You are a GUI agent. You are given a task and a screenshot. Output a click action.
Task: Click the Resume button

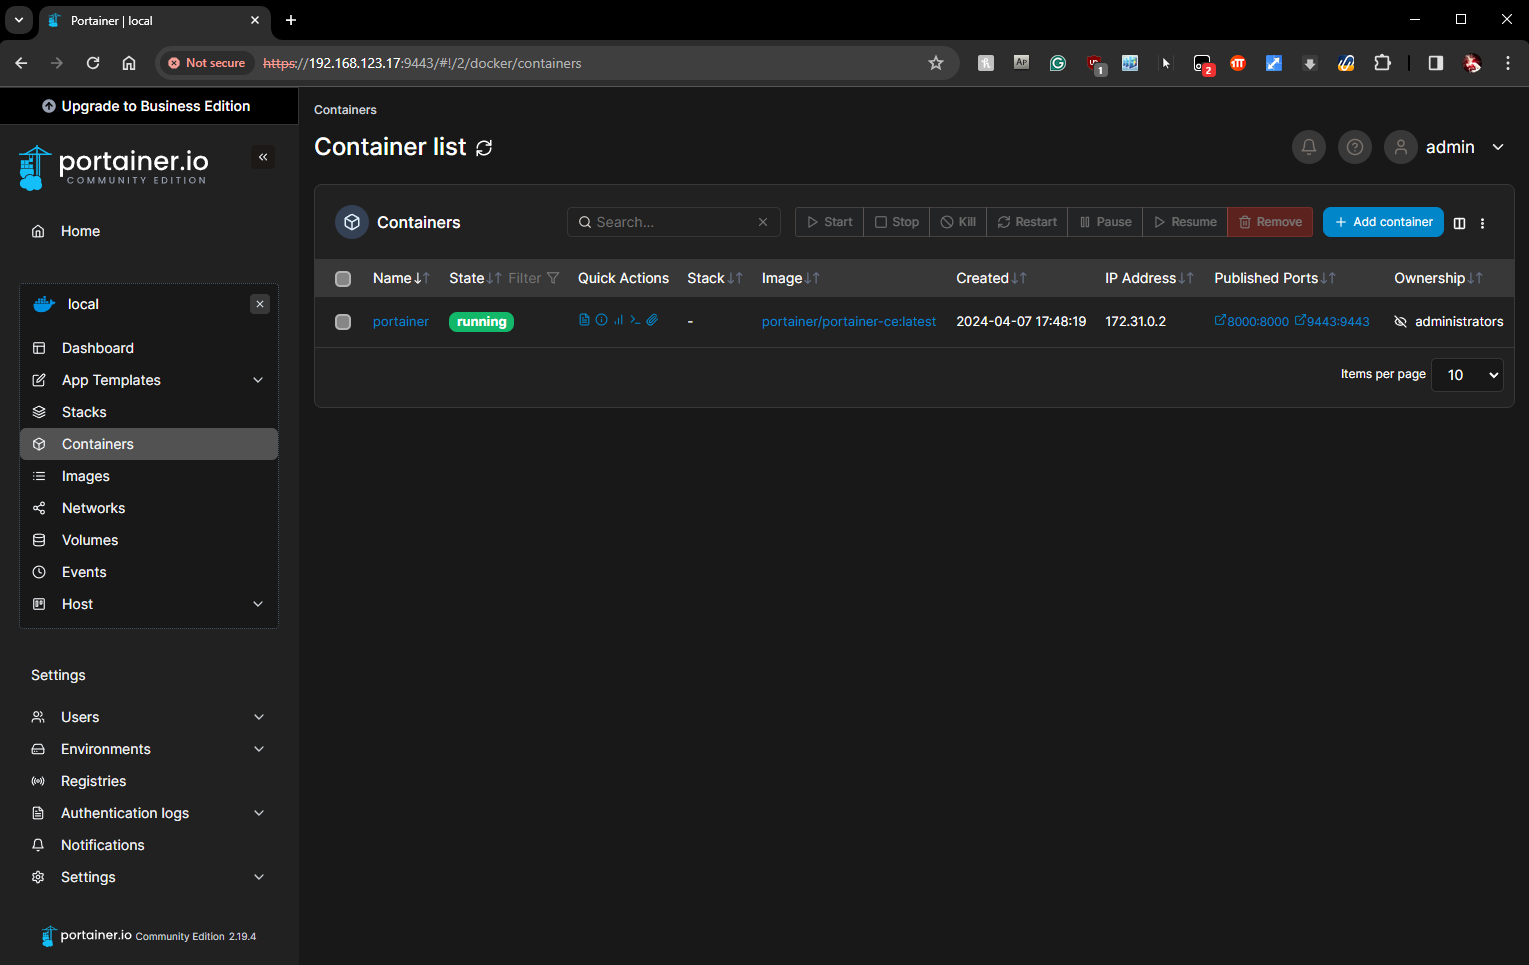pos(1185,222)
